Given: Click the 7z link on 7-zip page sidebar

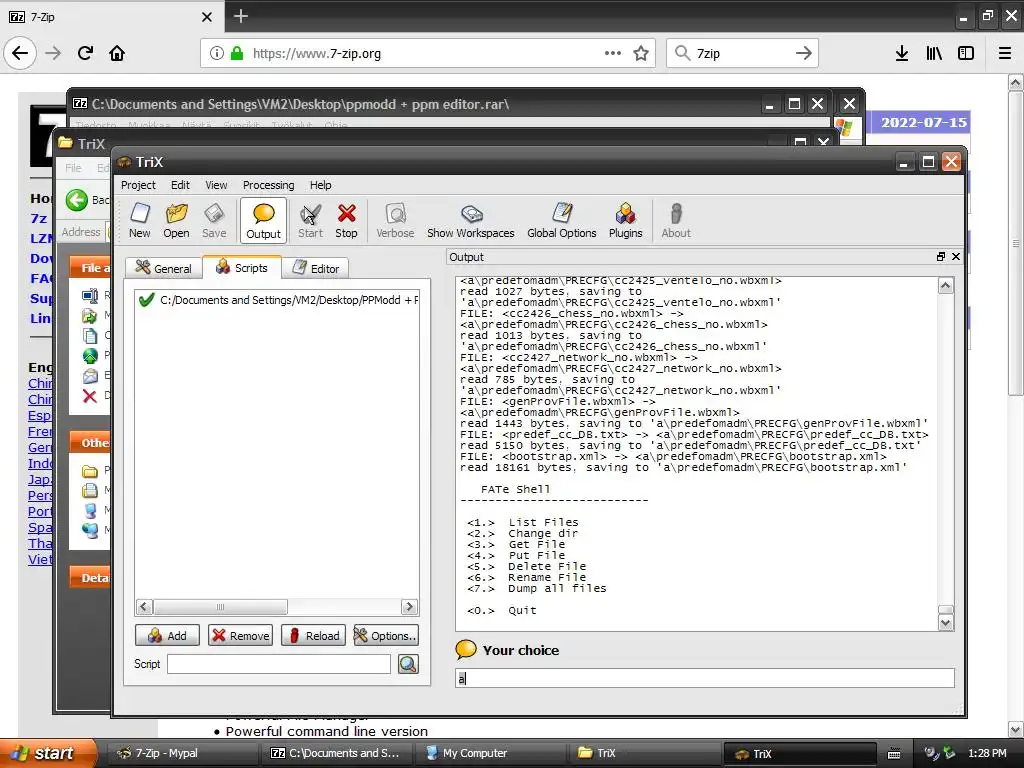Looking at the screenshot, I should [x=39, y=218].
